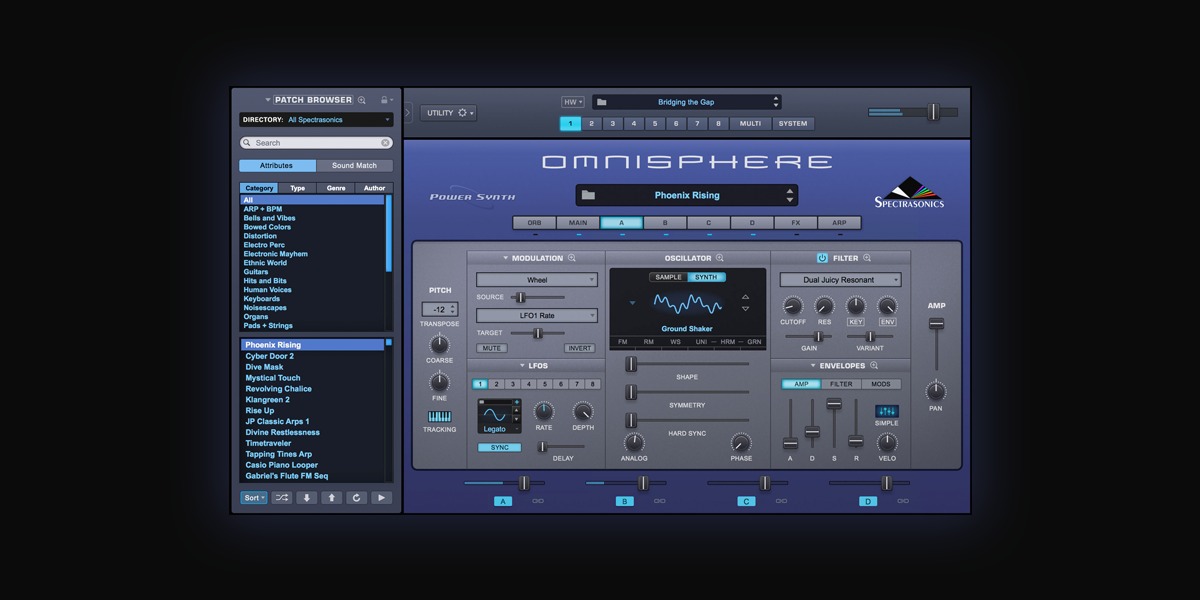This screenshot has width=1200, height=600.
Task: Click the Attributes button
Action: pos(277,166)
